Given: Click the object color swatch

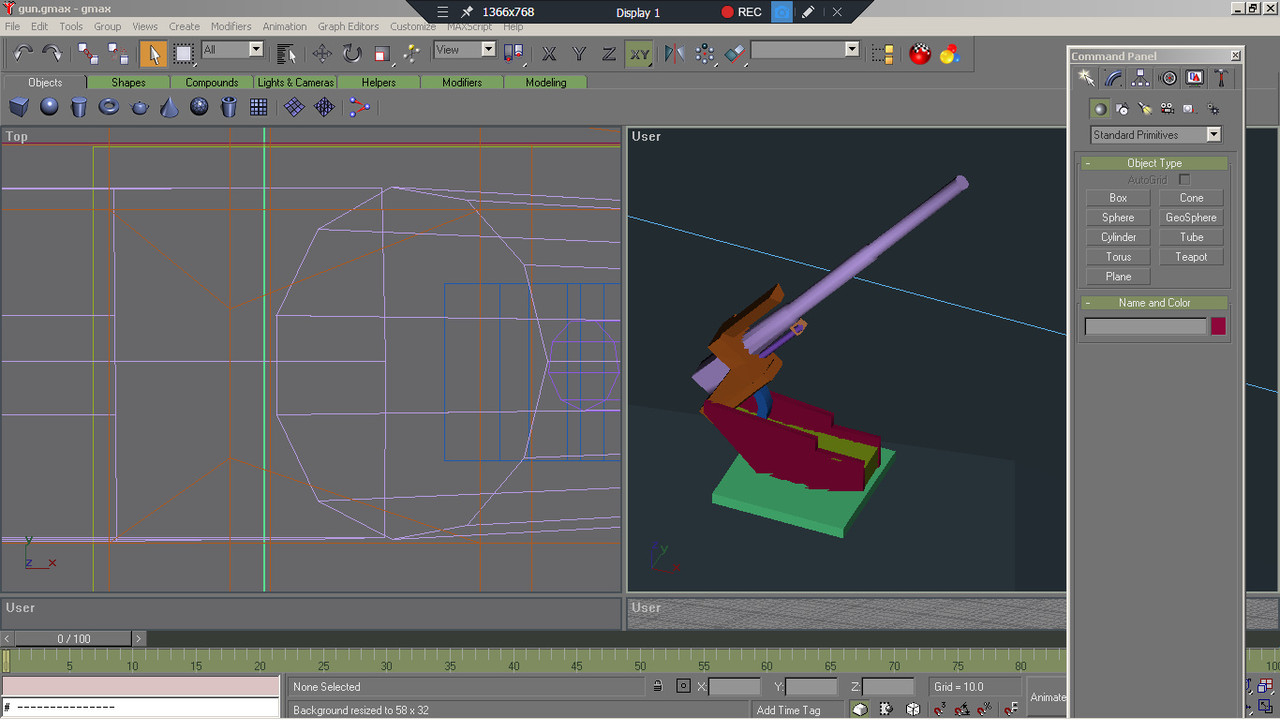Looking at the screenshot, I should point(1218,326).
